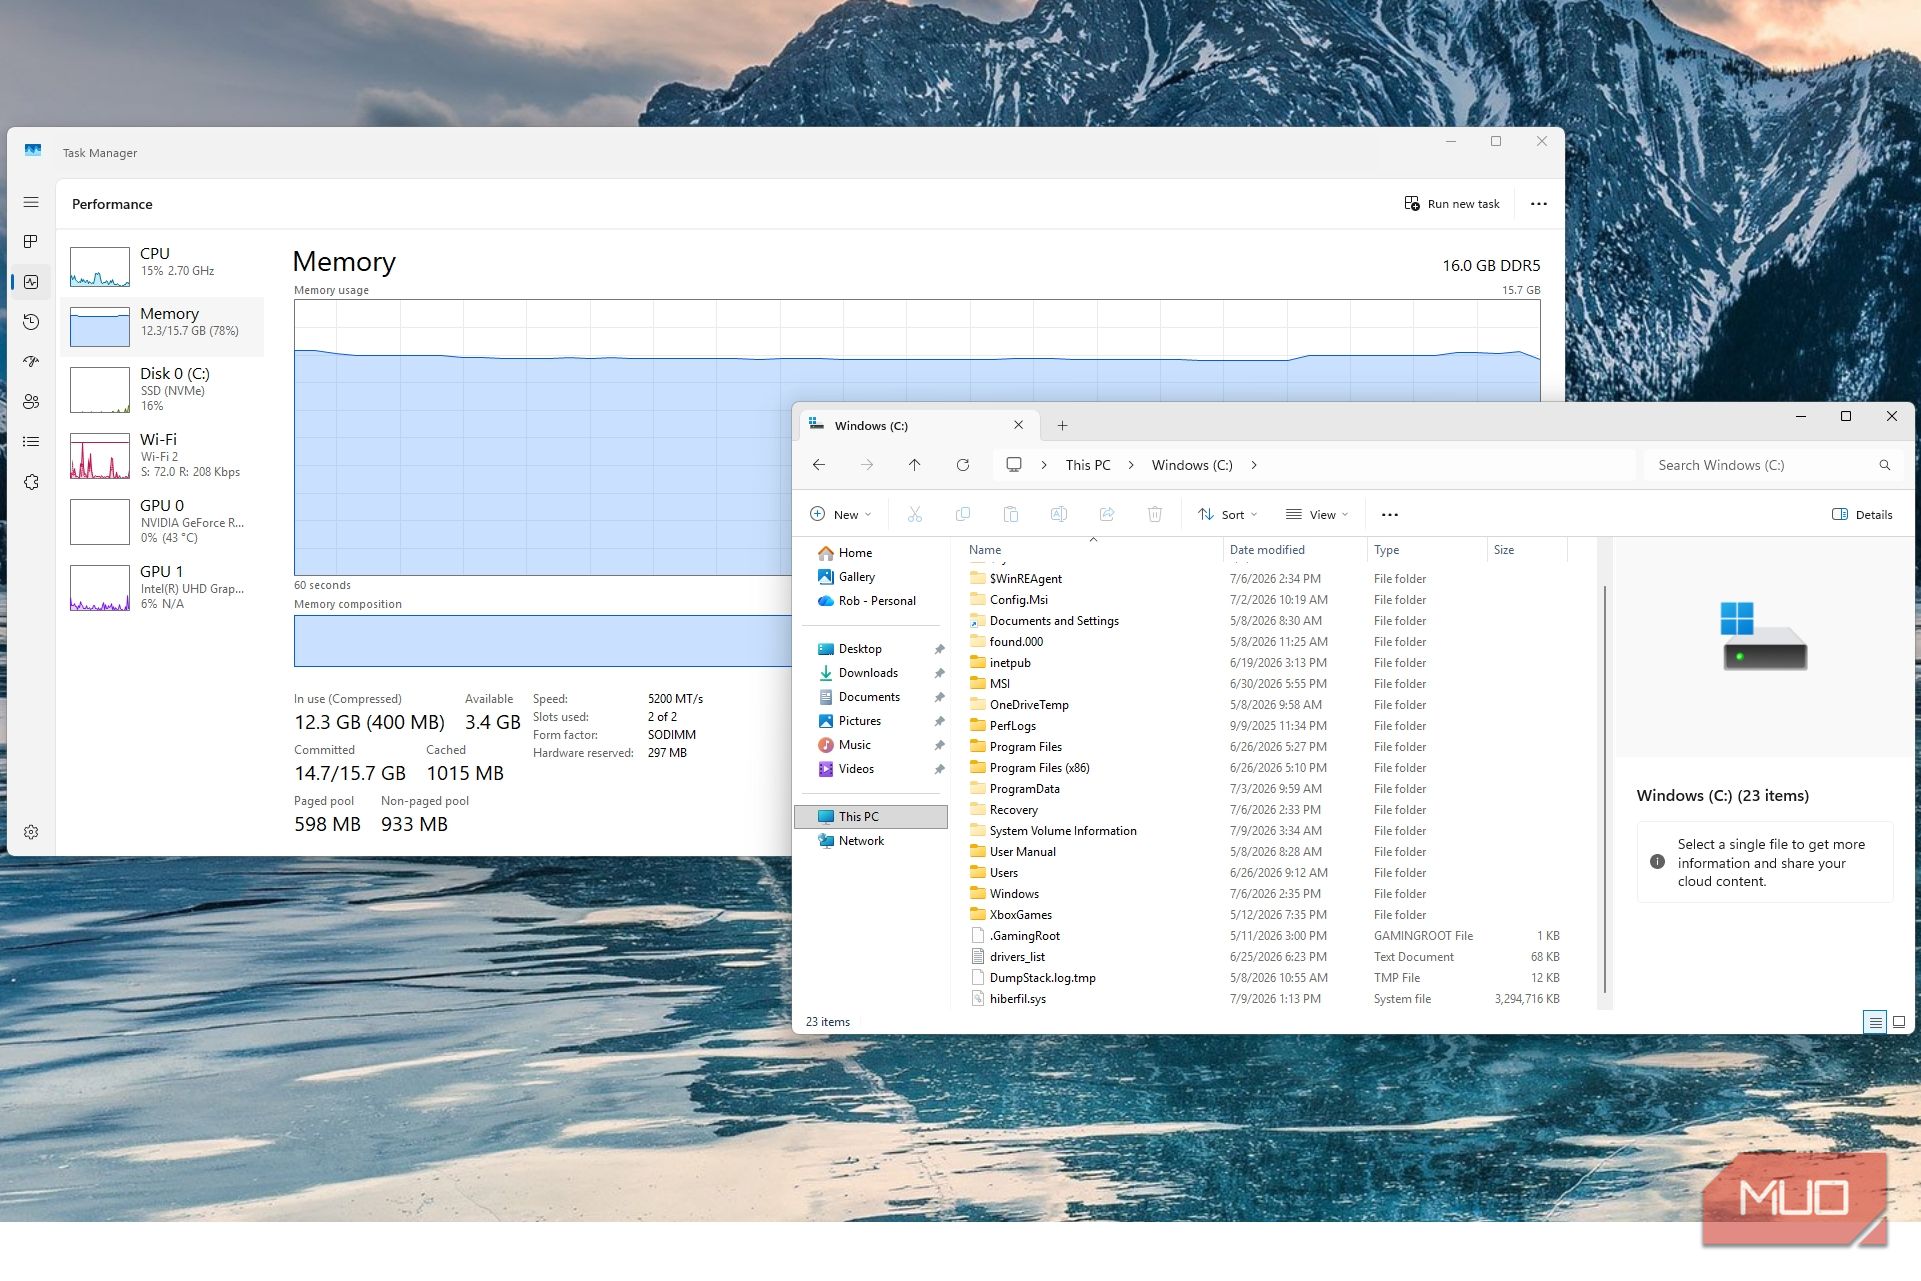
Task: Sort by Type column header
Action: [x=1426, y=550]
